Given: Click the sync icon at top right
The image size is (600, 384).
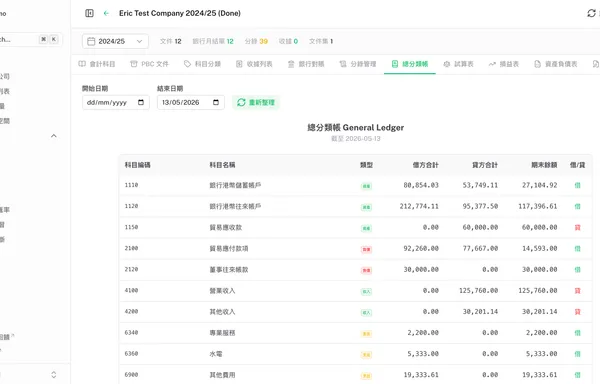Looking at the screenshot, I should tap(591, 13).
